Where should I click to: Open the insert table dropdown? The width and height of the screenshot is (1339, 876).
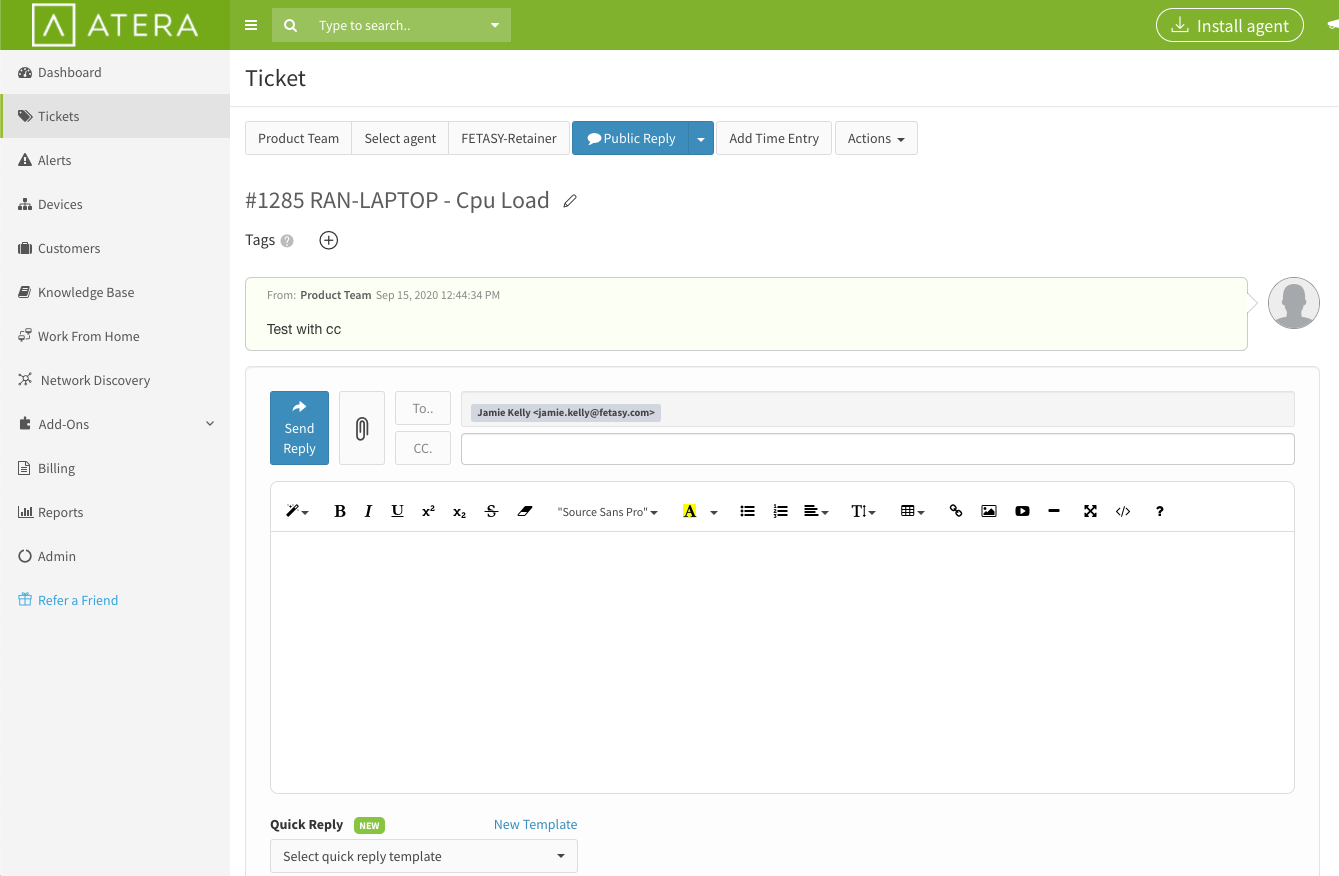[x=912, y=511]
